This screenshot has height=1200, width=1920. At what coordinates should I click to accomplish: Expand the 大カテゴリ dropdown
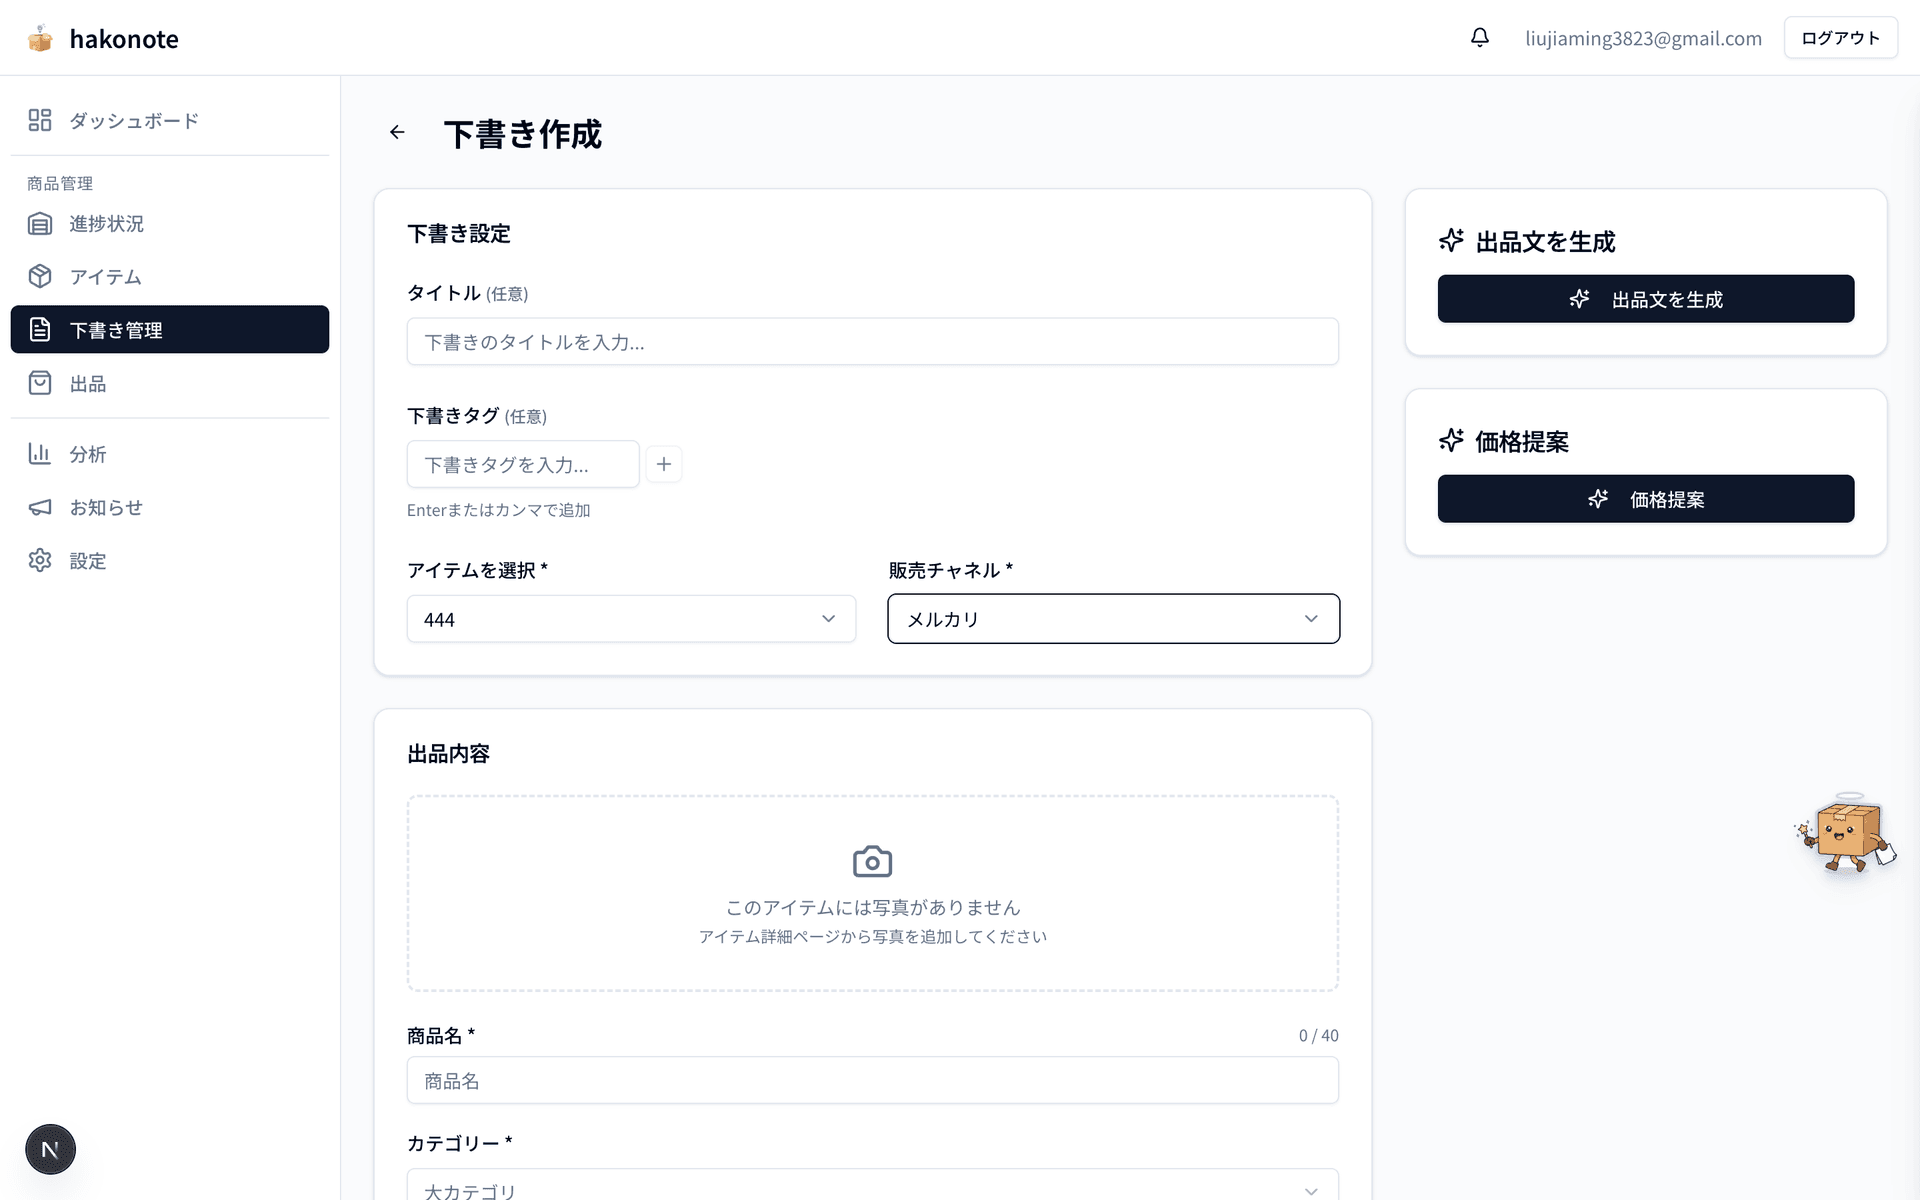(870, 1190)
